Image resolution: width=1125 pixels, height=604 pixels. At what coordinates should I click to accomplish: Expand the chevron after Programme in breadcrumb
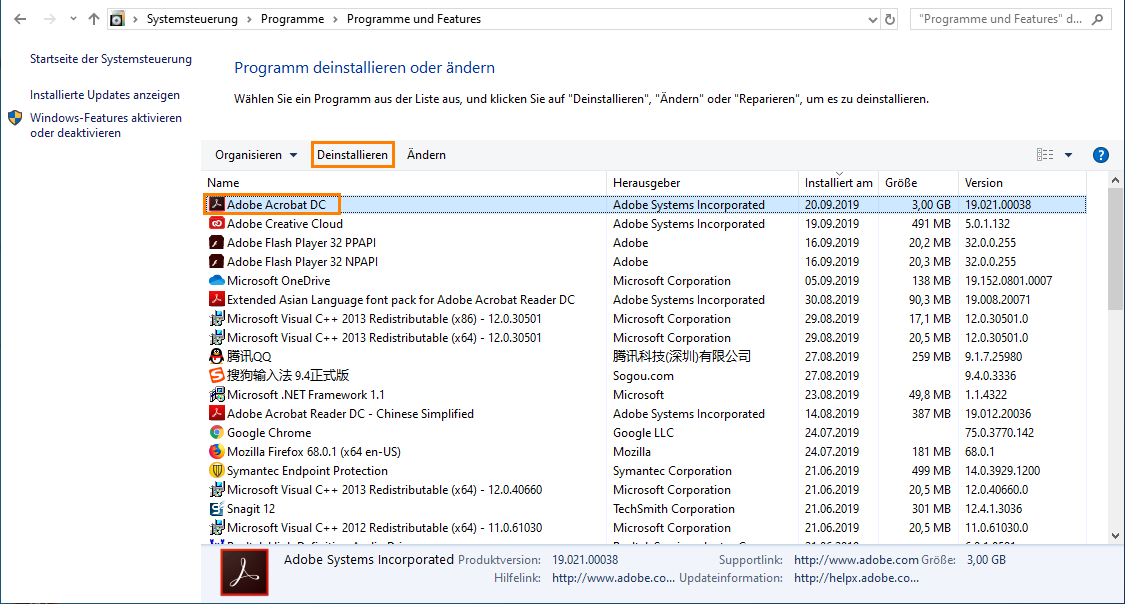click(x=335, y=19)
